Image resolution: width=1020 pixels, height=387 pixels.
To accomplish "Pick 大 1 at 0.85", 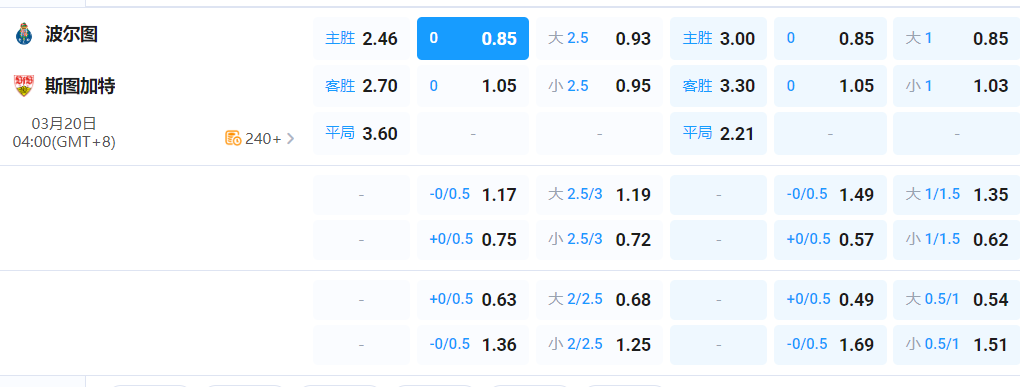I will (x=956, y=38).
